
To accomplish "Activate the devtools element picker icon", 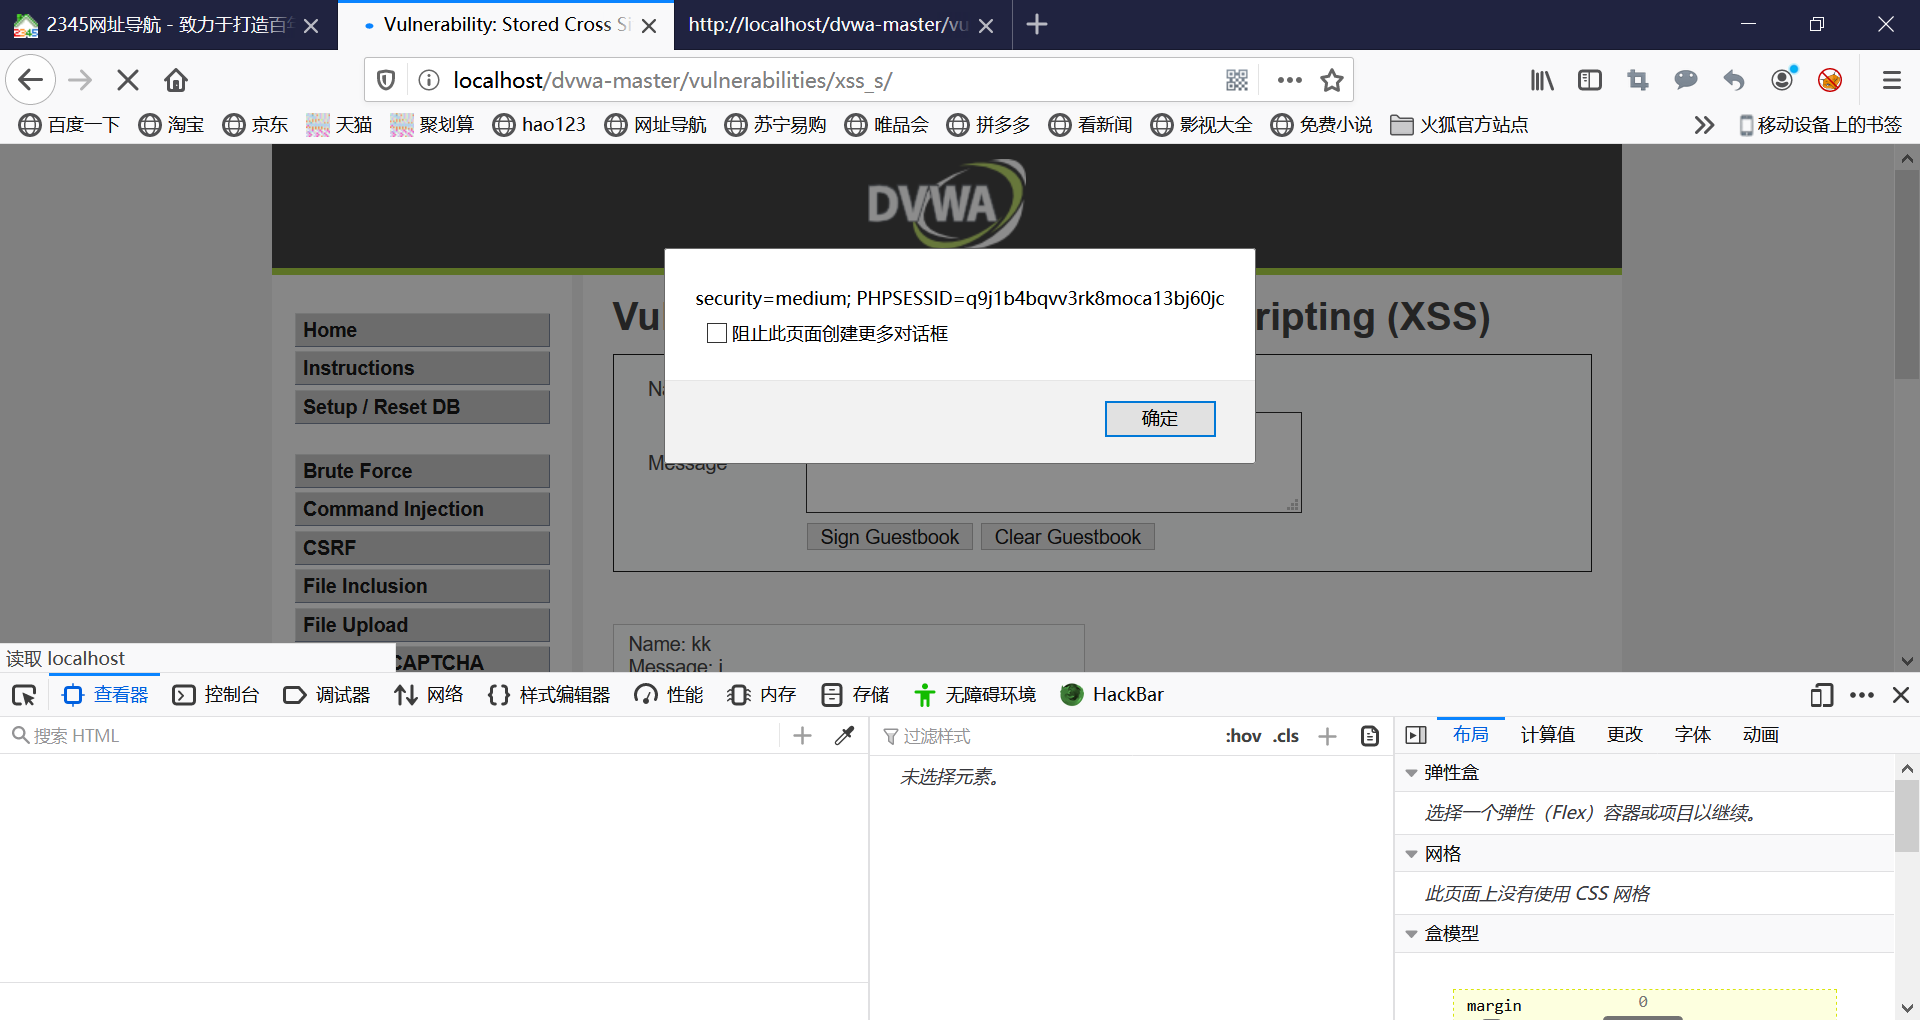I will 24,695.
